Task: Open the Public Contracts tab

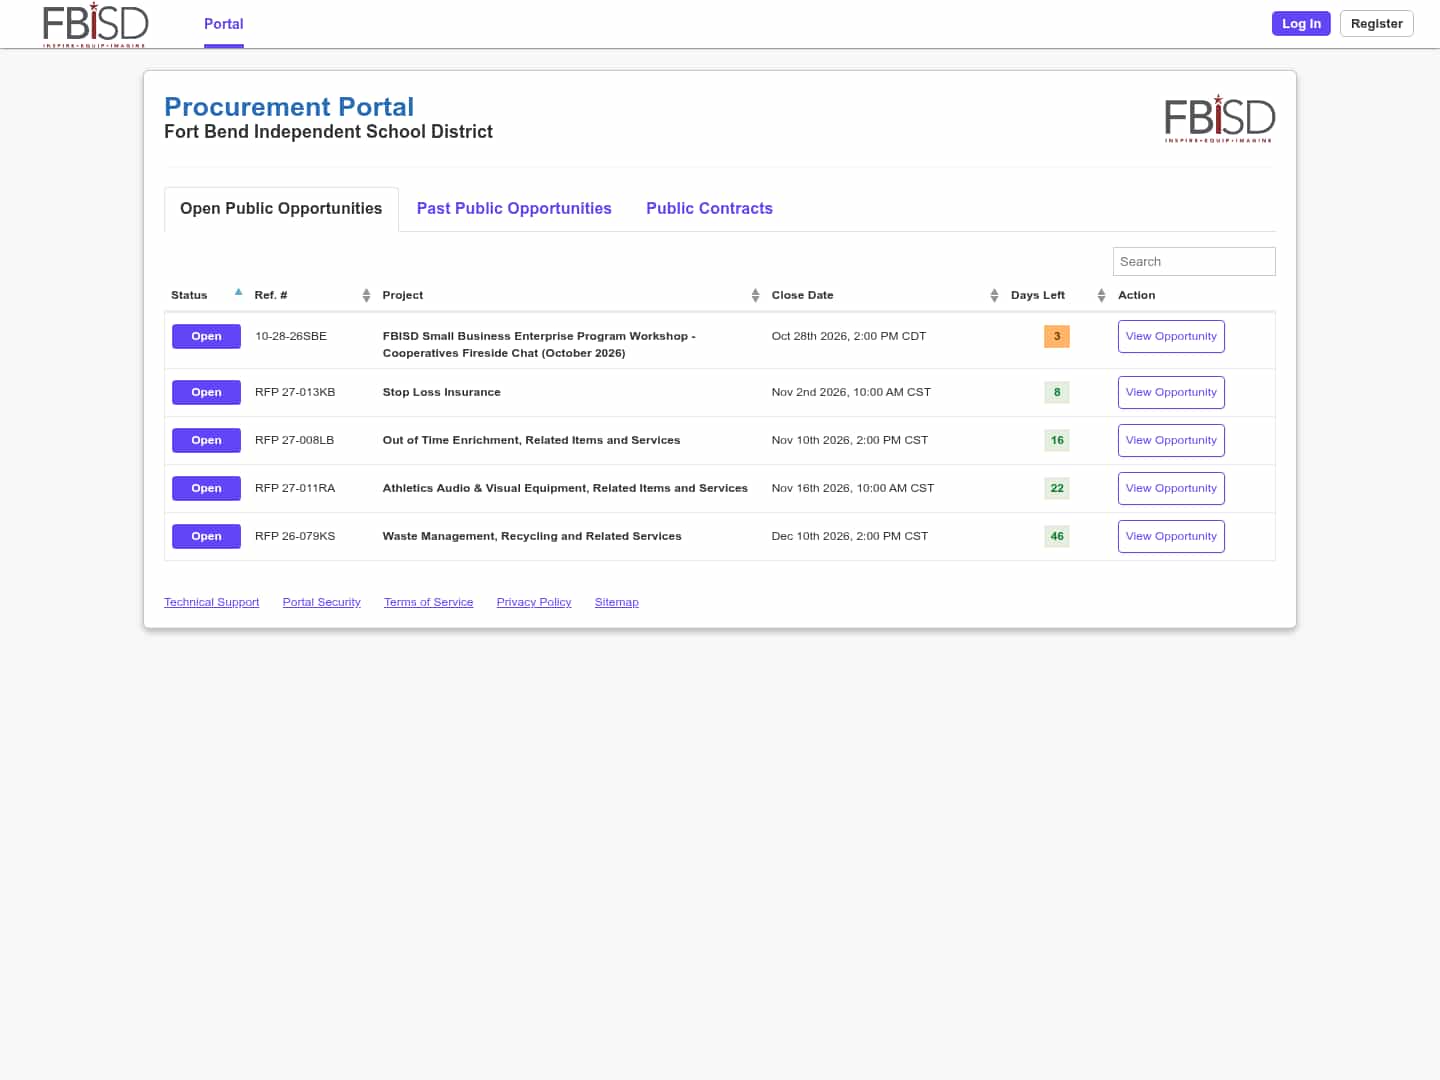Action: [709, 208]
